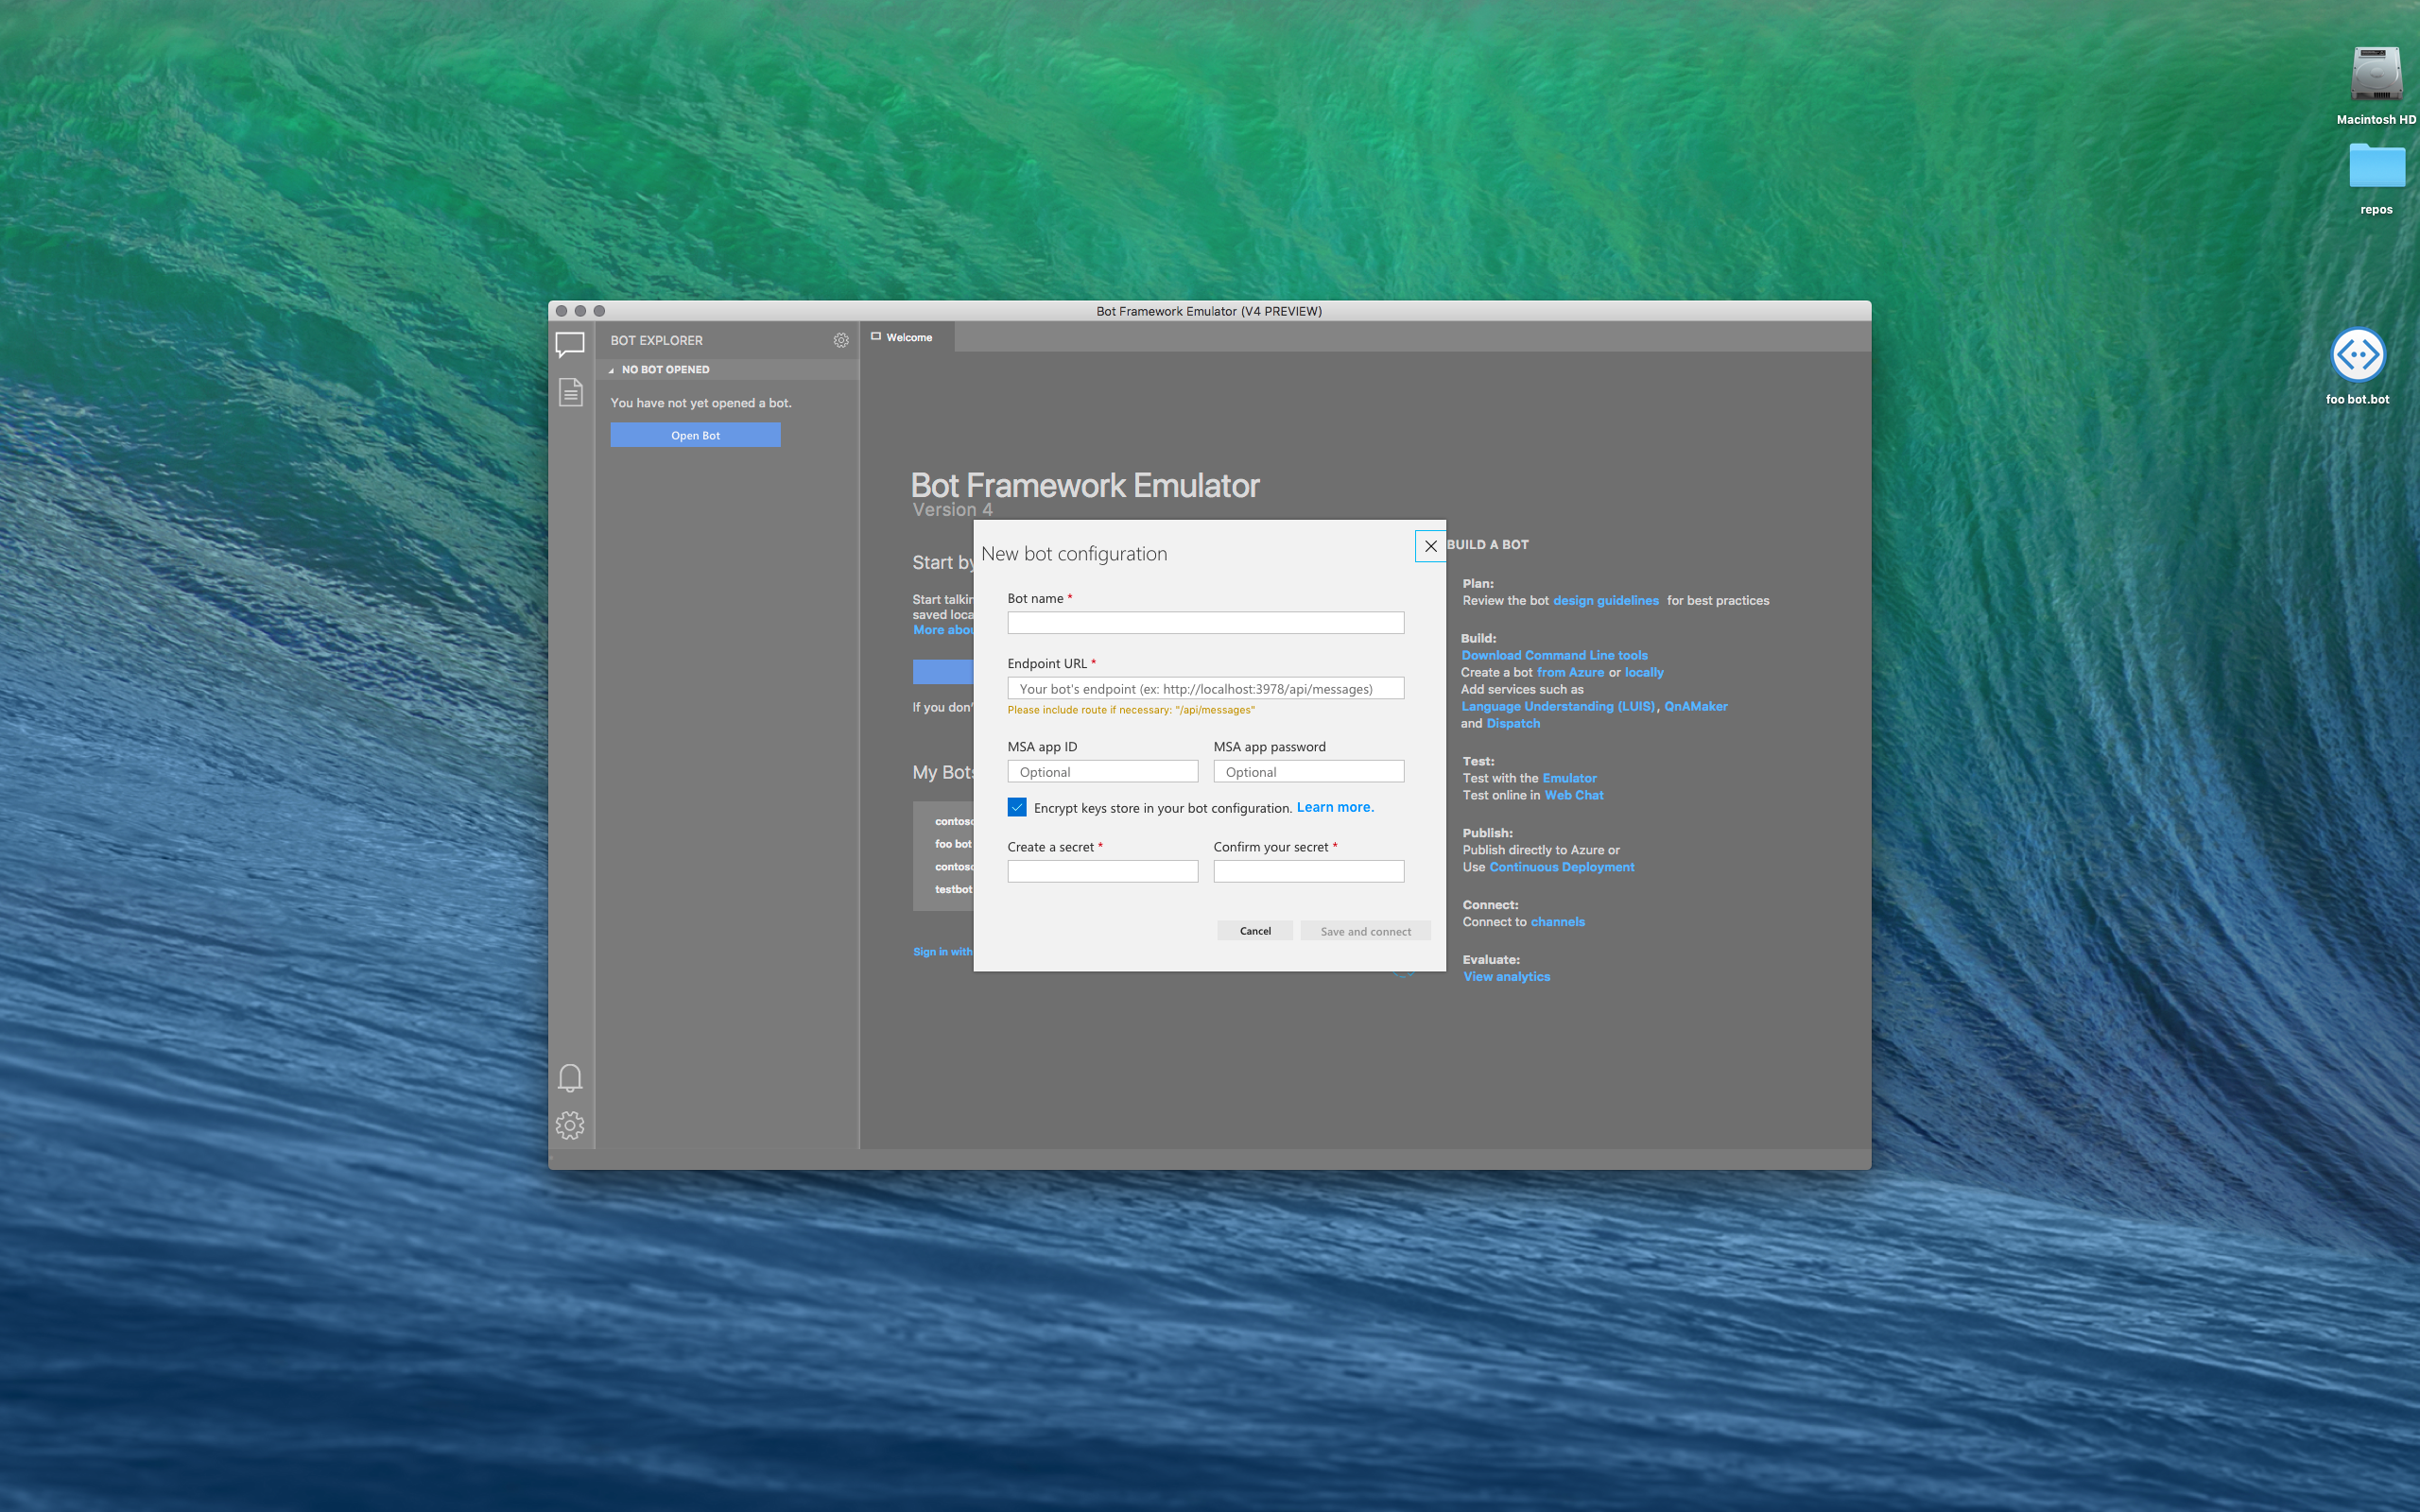Open the Bot Explorer chat icon in sidebar
The width and height of the screenshot is (2420, 1512).
(x=570, y=345)
